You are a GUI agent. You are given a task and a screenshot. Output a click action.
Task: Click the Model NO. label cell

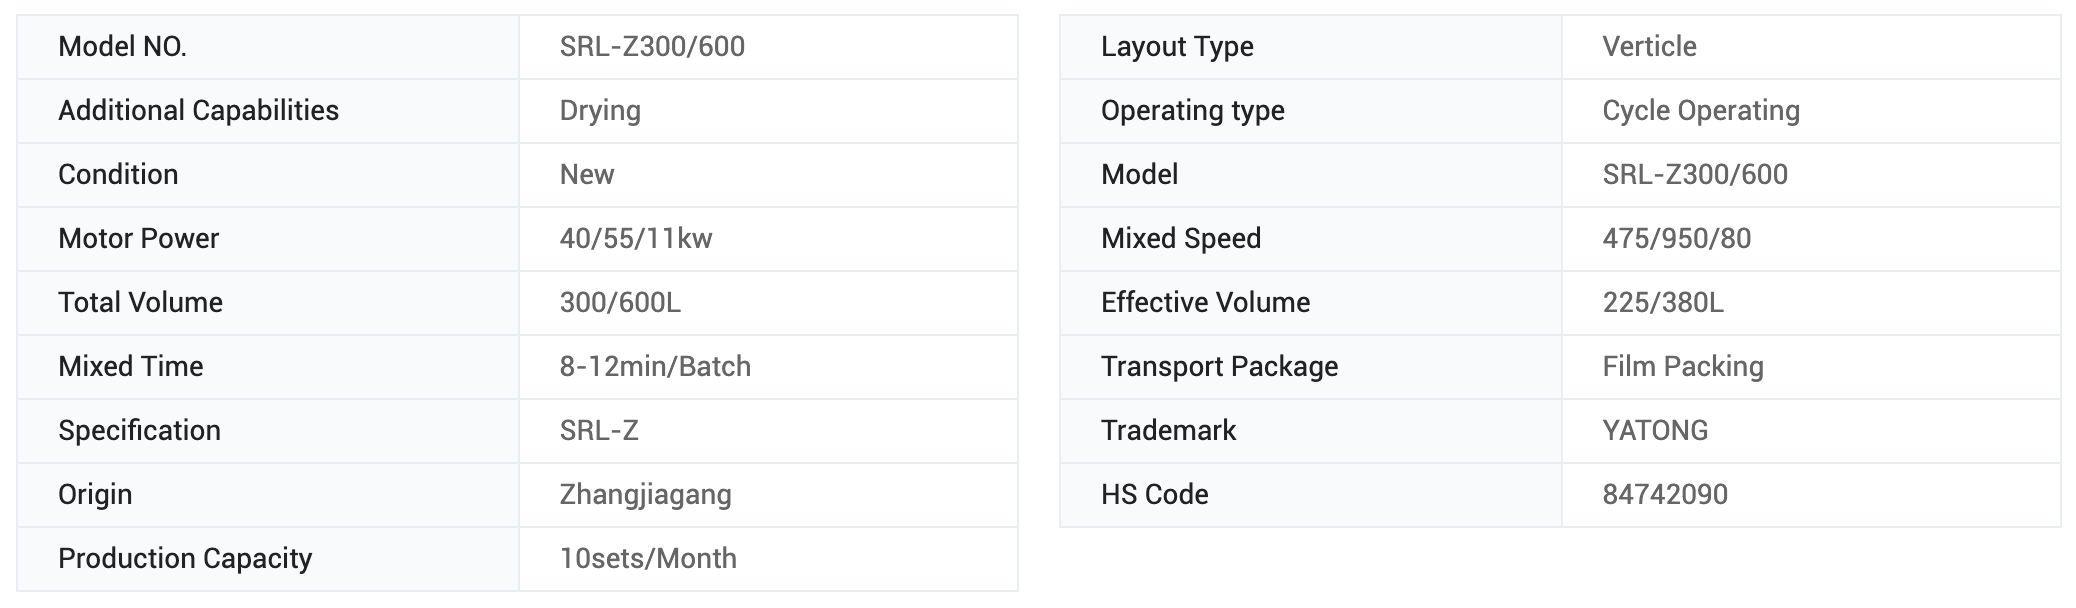122,47
